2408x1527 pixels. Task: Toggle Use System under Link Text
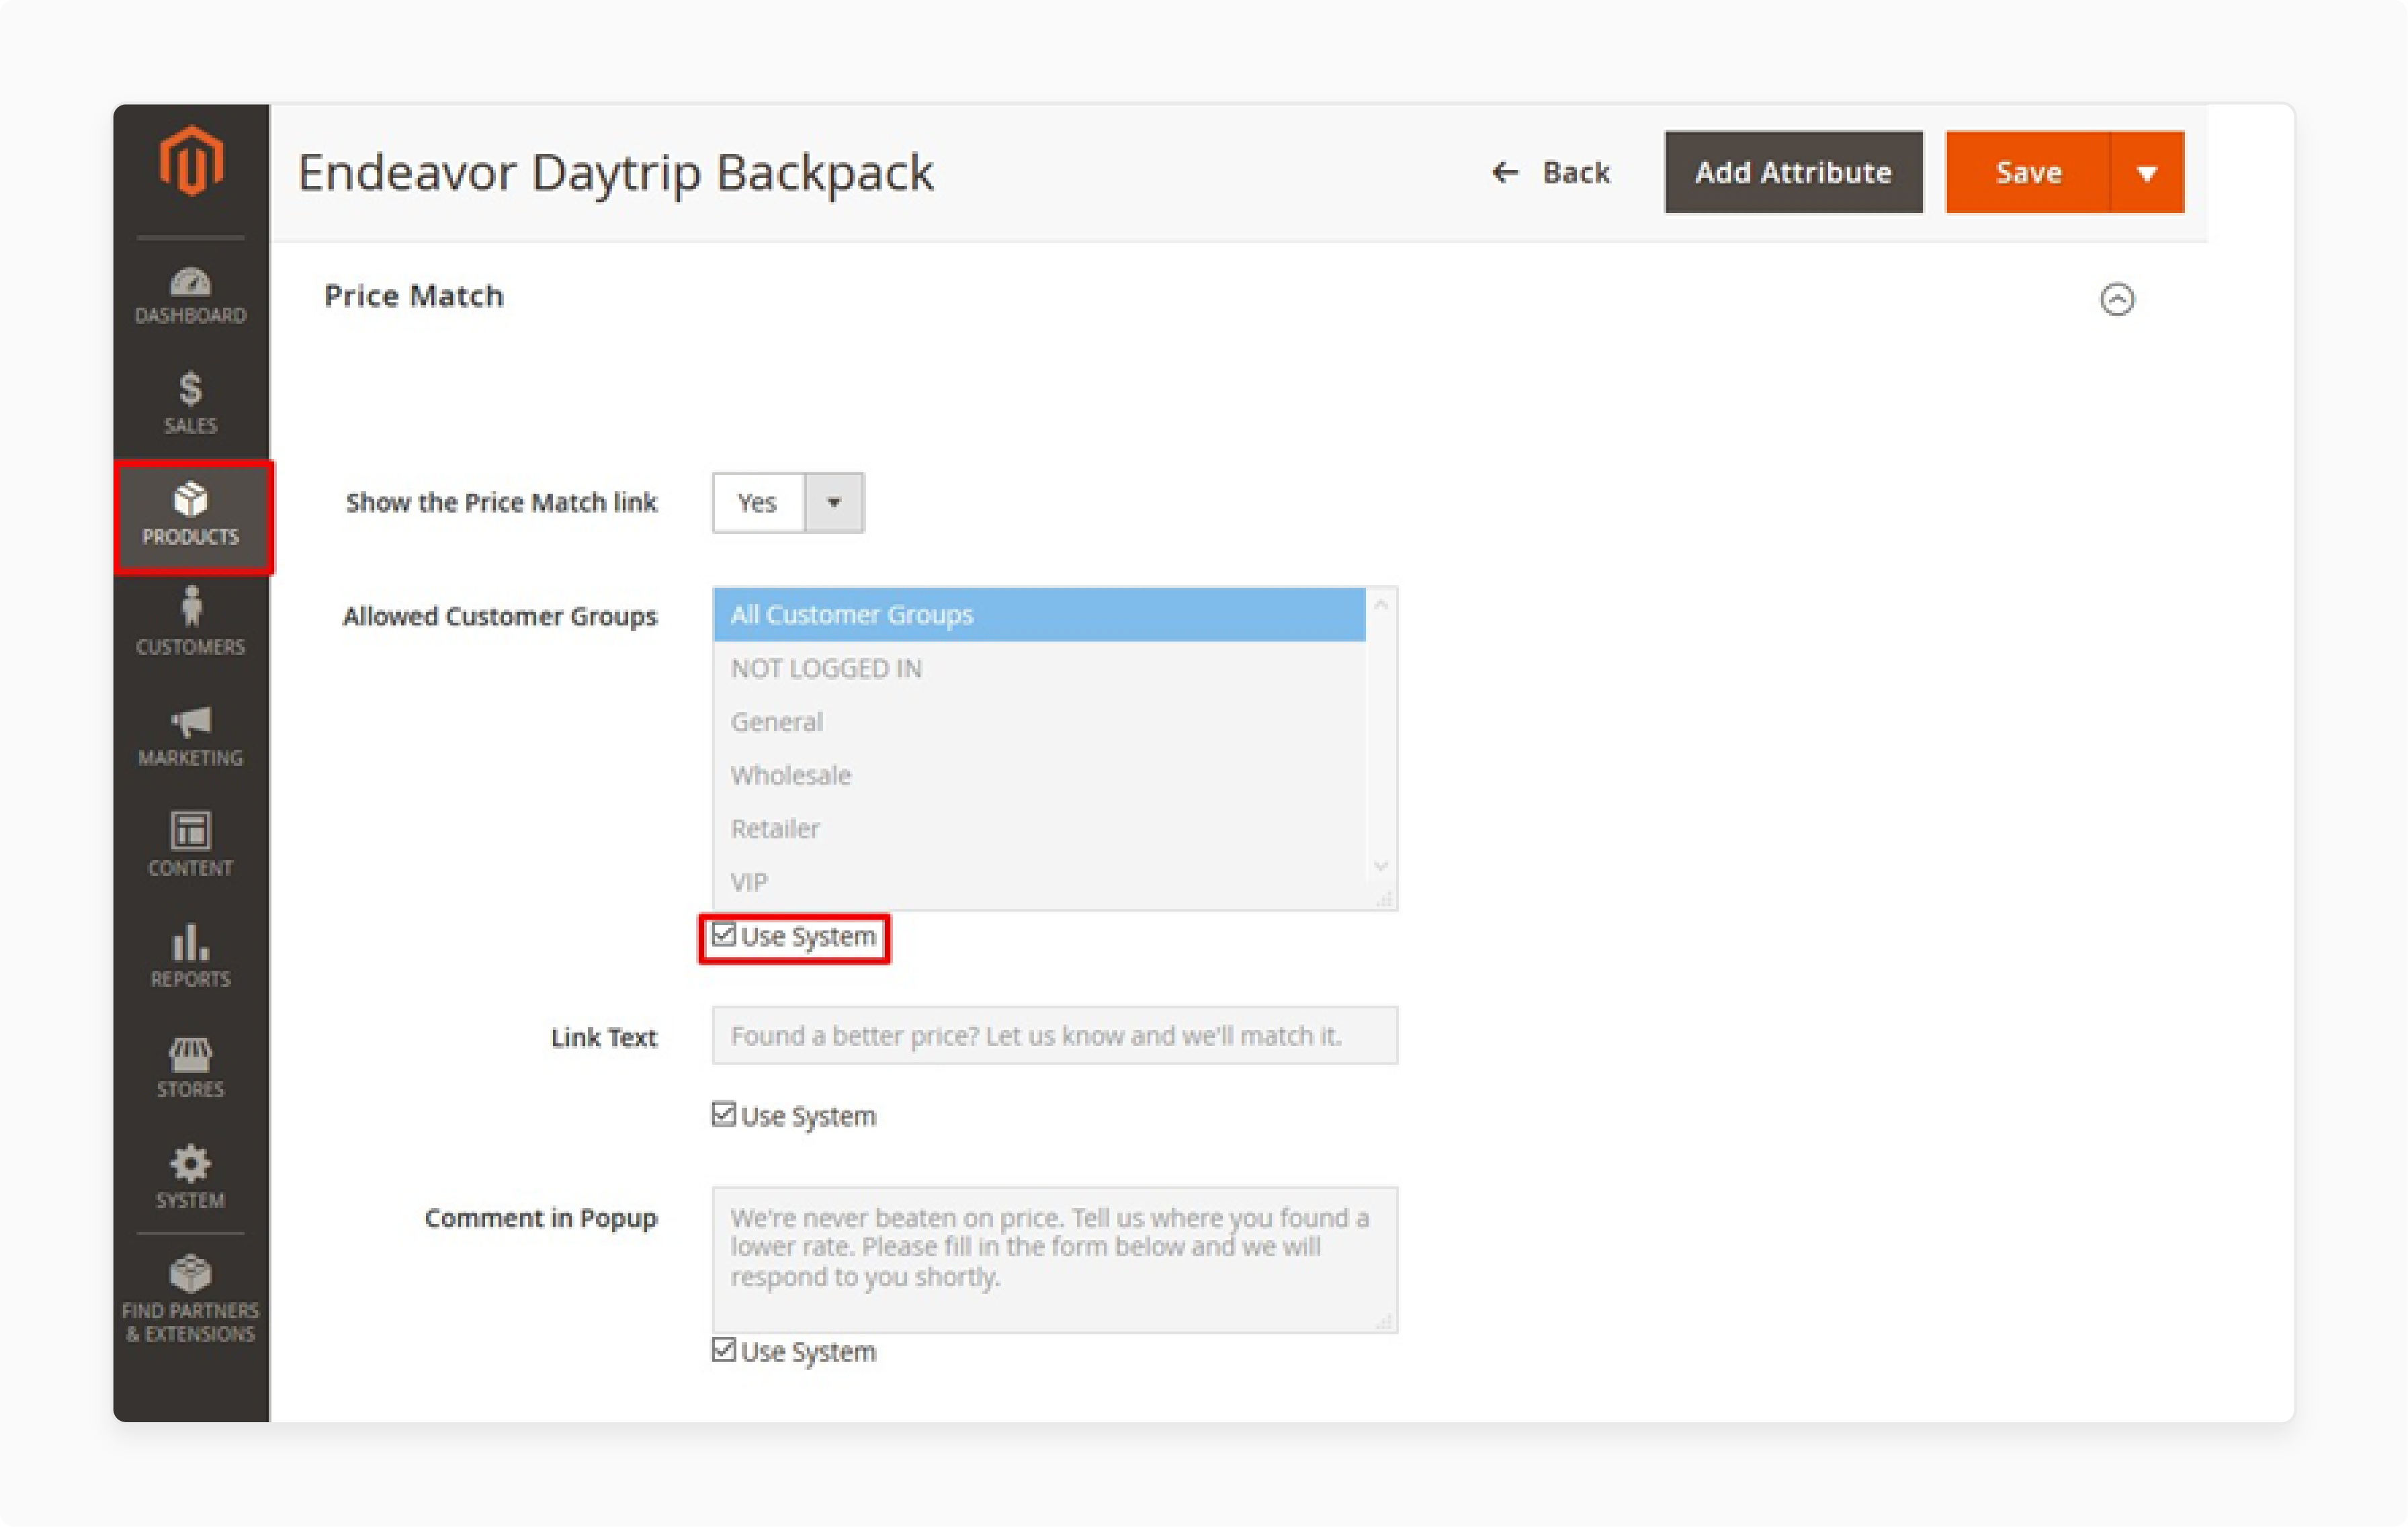tap(724, 1114)
